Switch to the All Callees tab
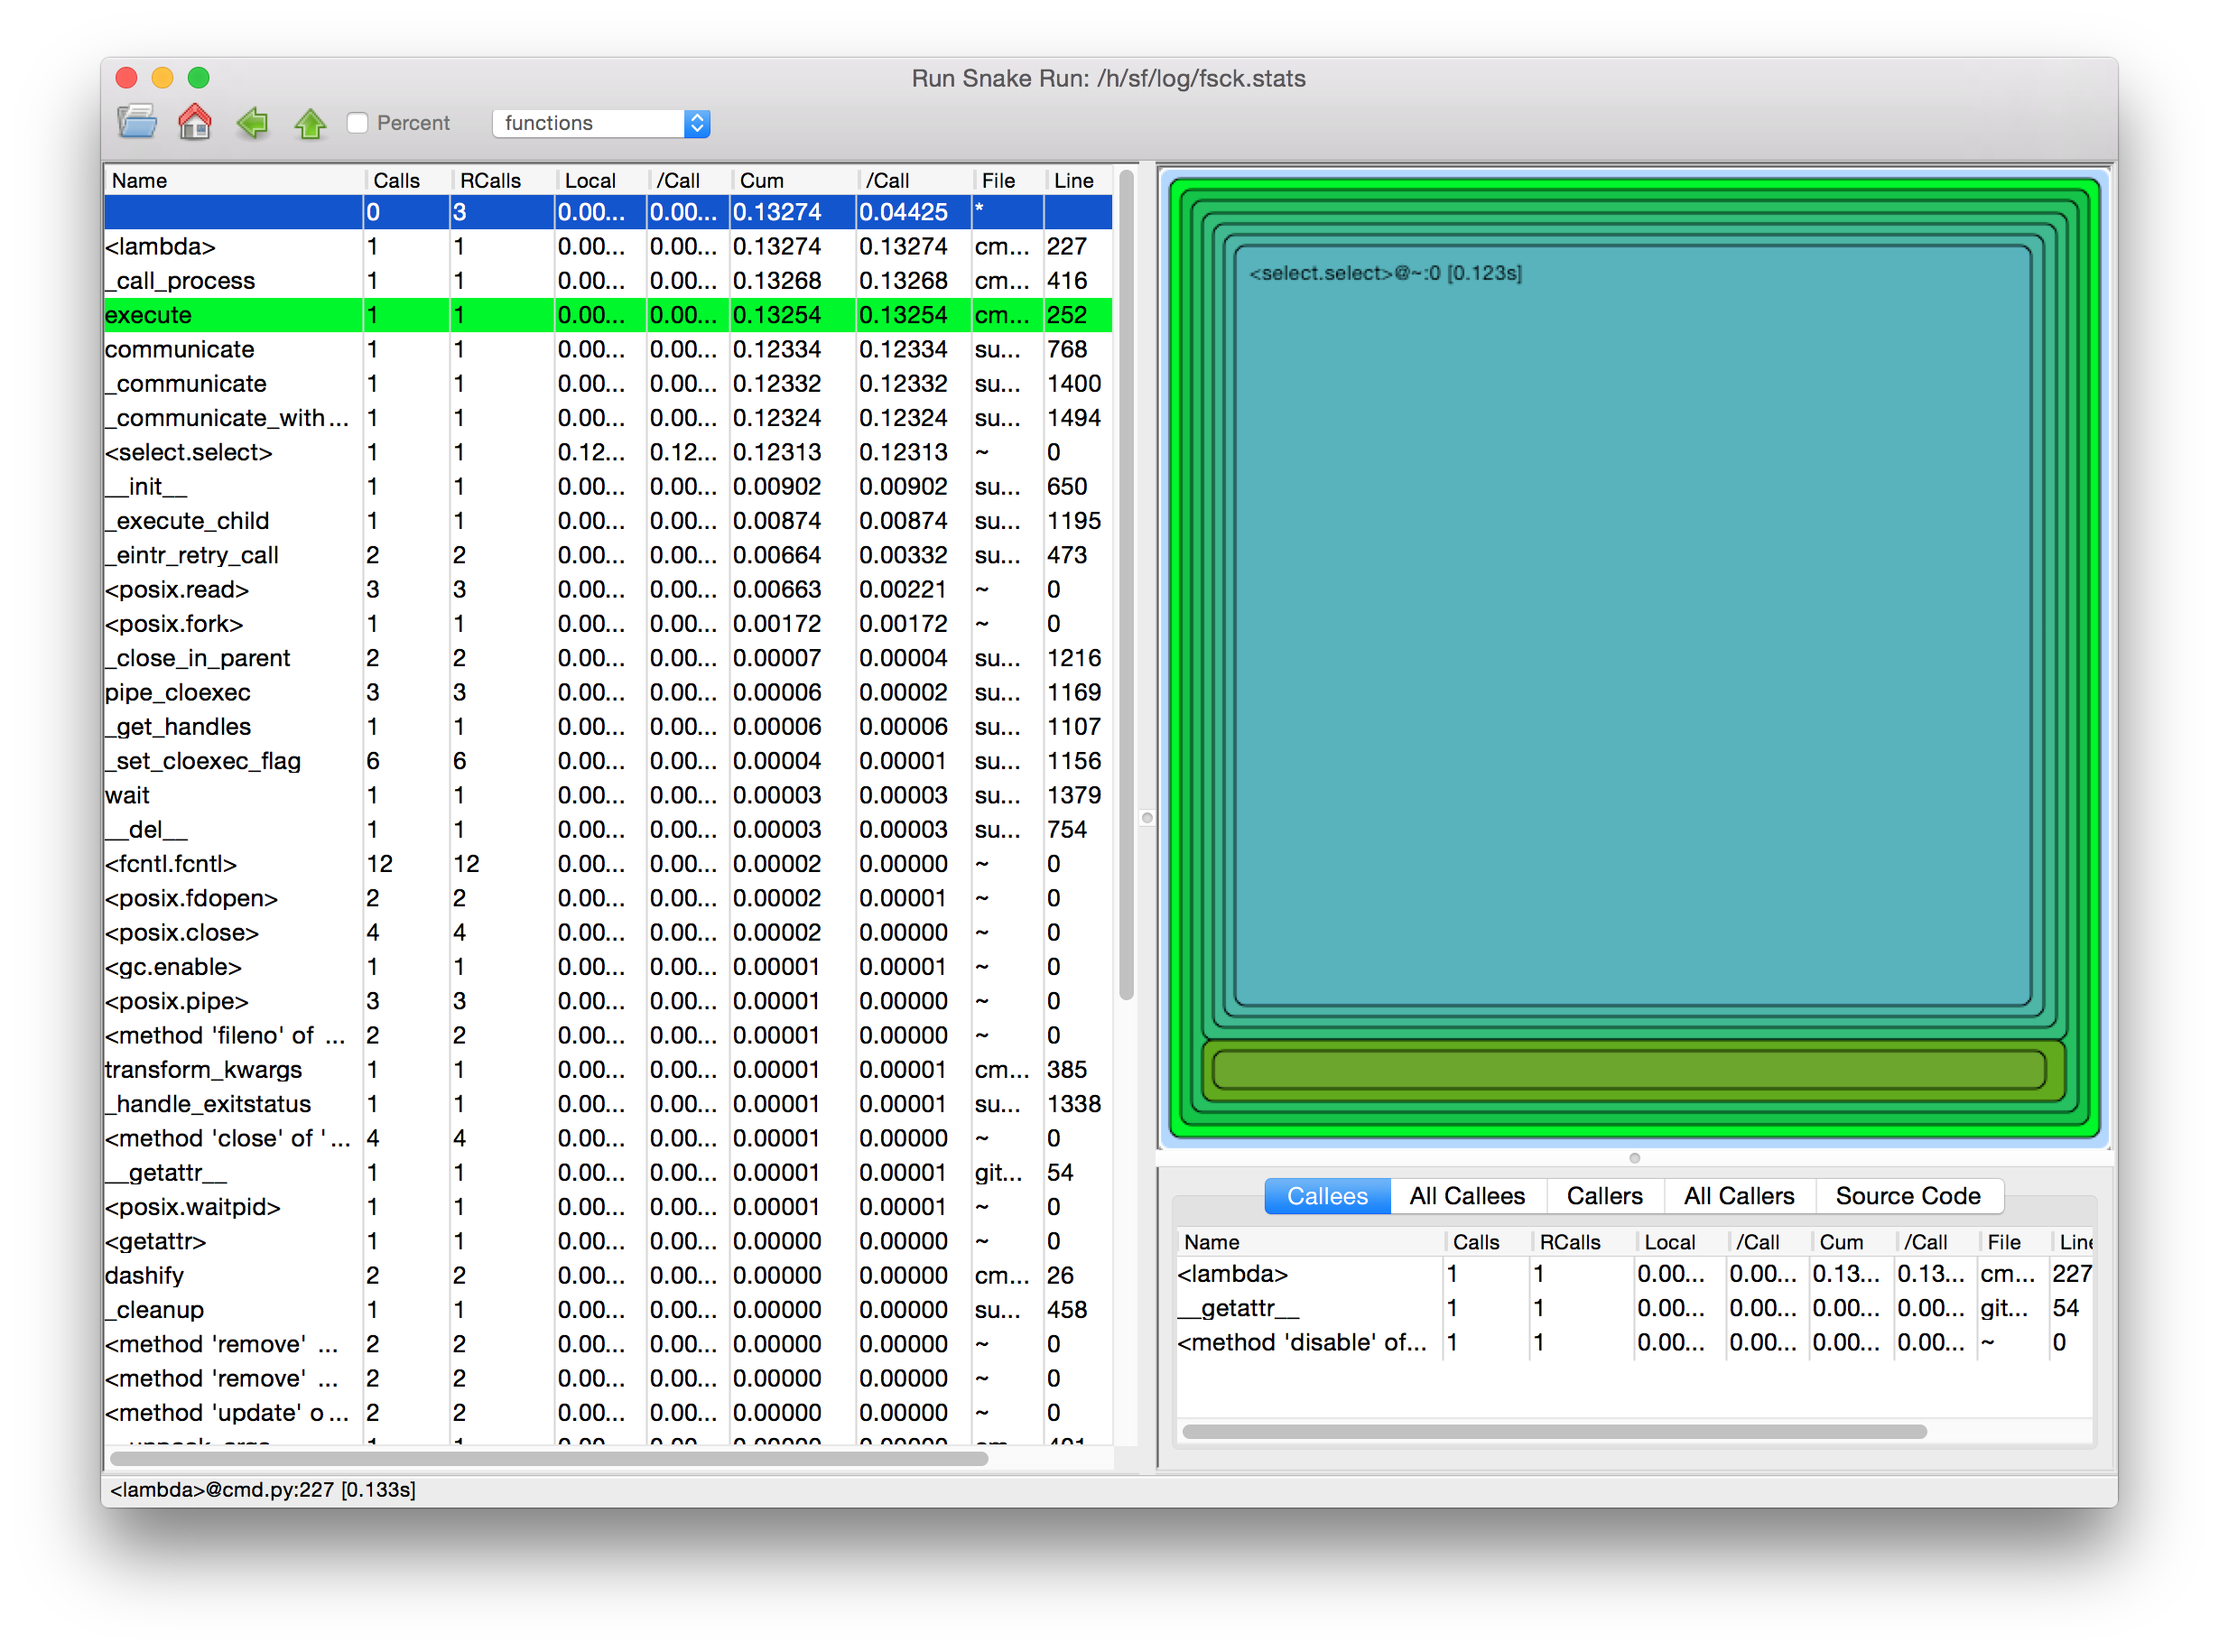This screenshot has height=1652, width=2219. [1466, 1196]
